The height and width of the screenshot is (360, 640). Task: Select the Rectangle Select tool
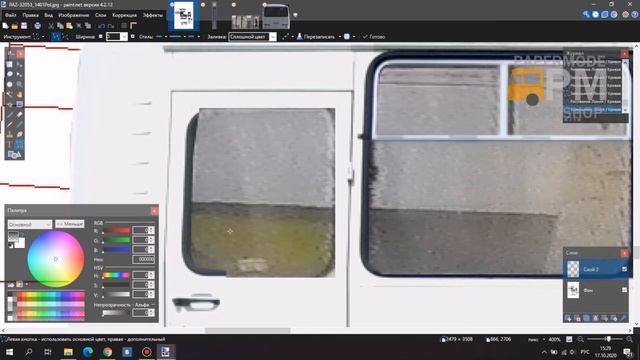tap(10, 64)
